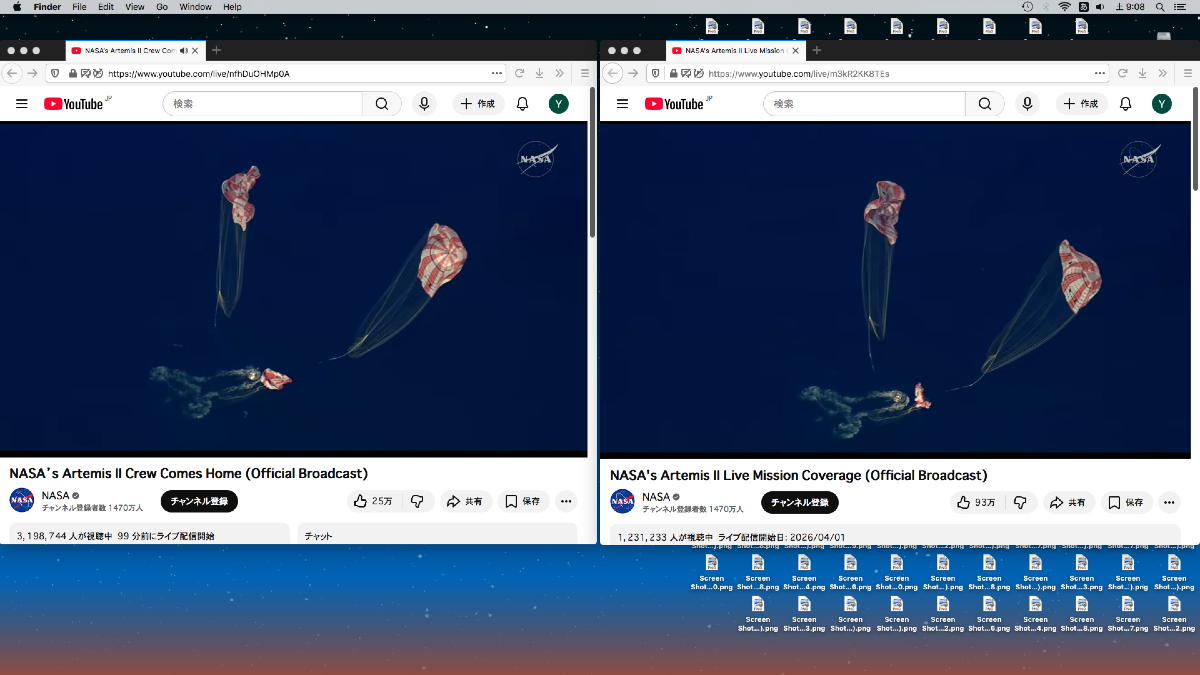The height and width of the screenshot is (675, 1200).
Task: Open downloads arrow in right browser toolbar
Action: (x=1141, y=73)
